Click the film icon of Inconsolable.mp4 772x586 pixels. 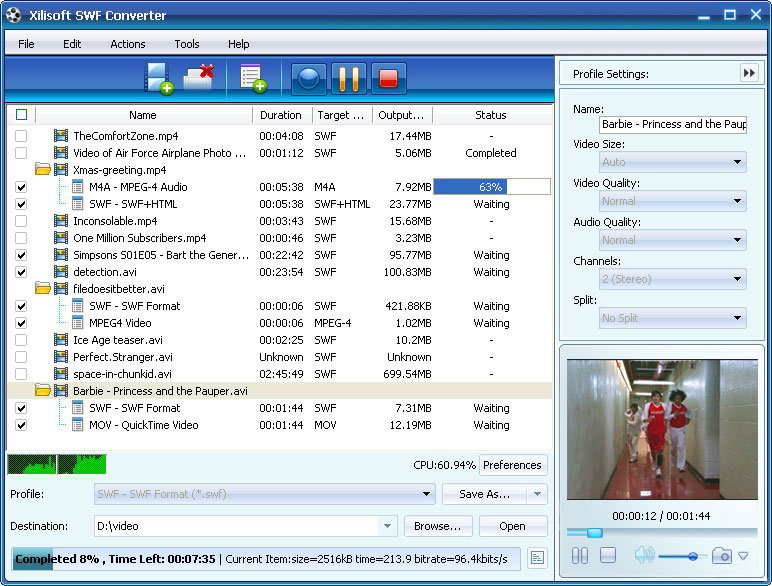(x=61, y=221)
